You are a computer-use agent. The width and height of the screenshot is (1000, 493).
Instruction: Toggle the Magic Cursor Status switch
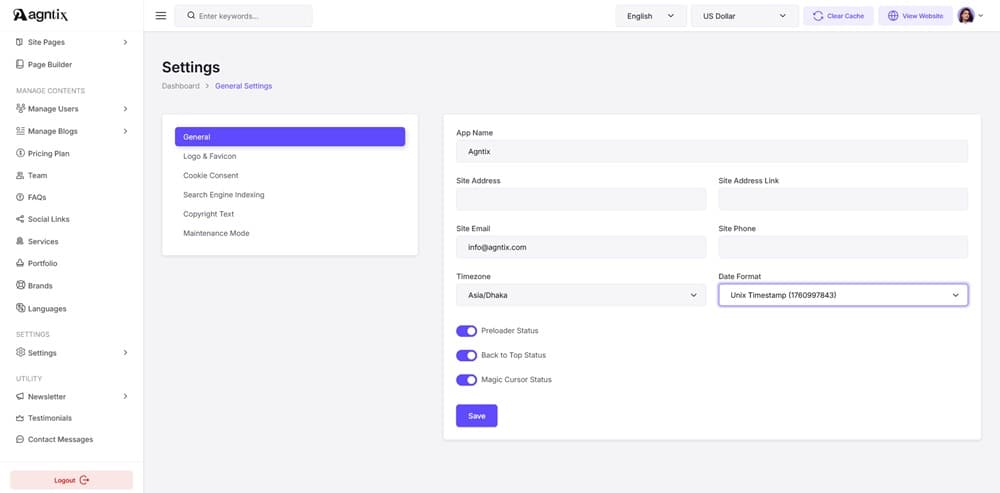click(x=466, y=380)
